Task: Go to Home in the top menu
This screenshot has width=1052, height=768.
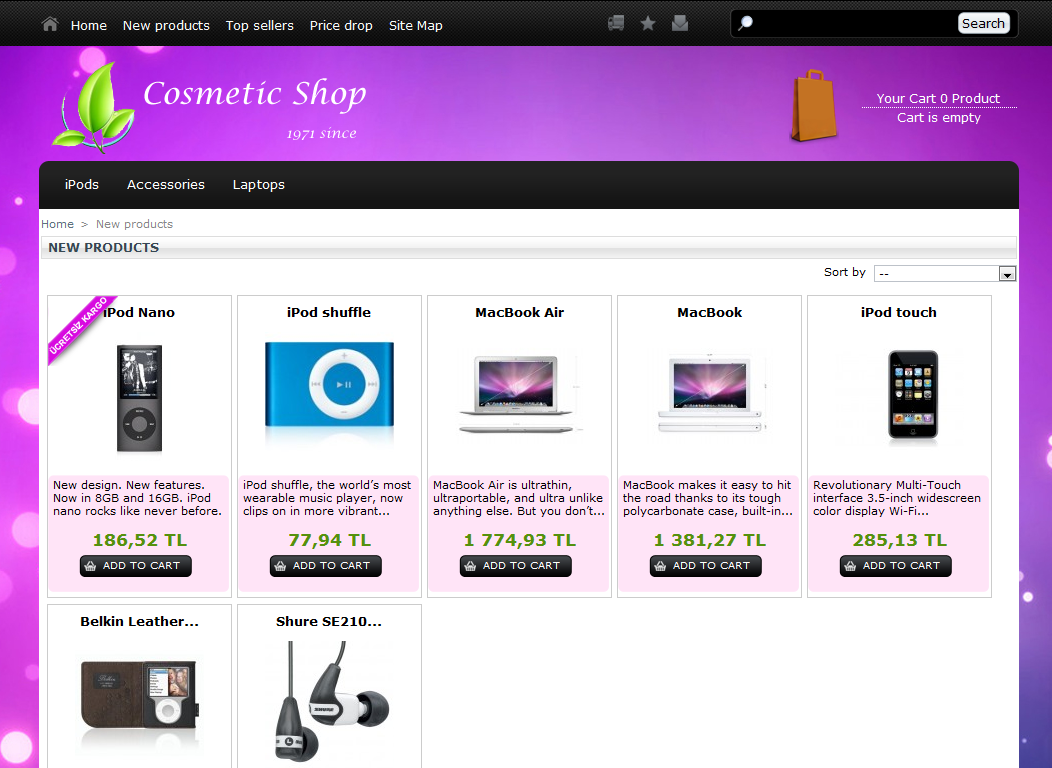Action: 89,25
